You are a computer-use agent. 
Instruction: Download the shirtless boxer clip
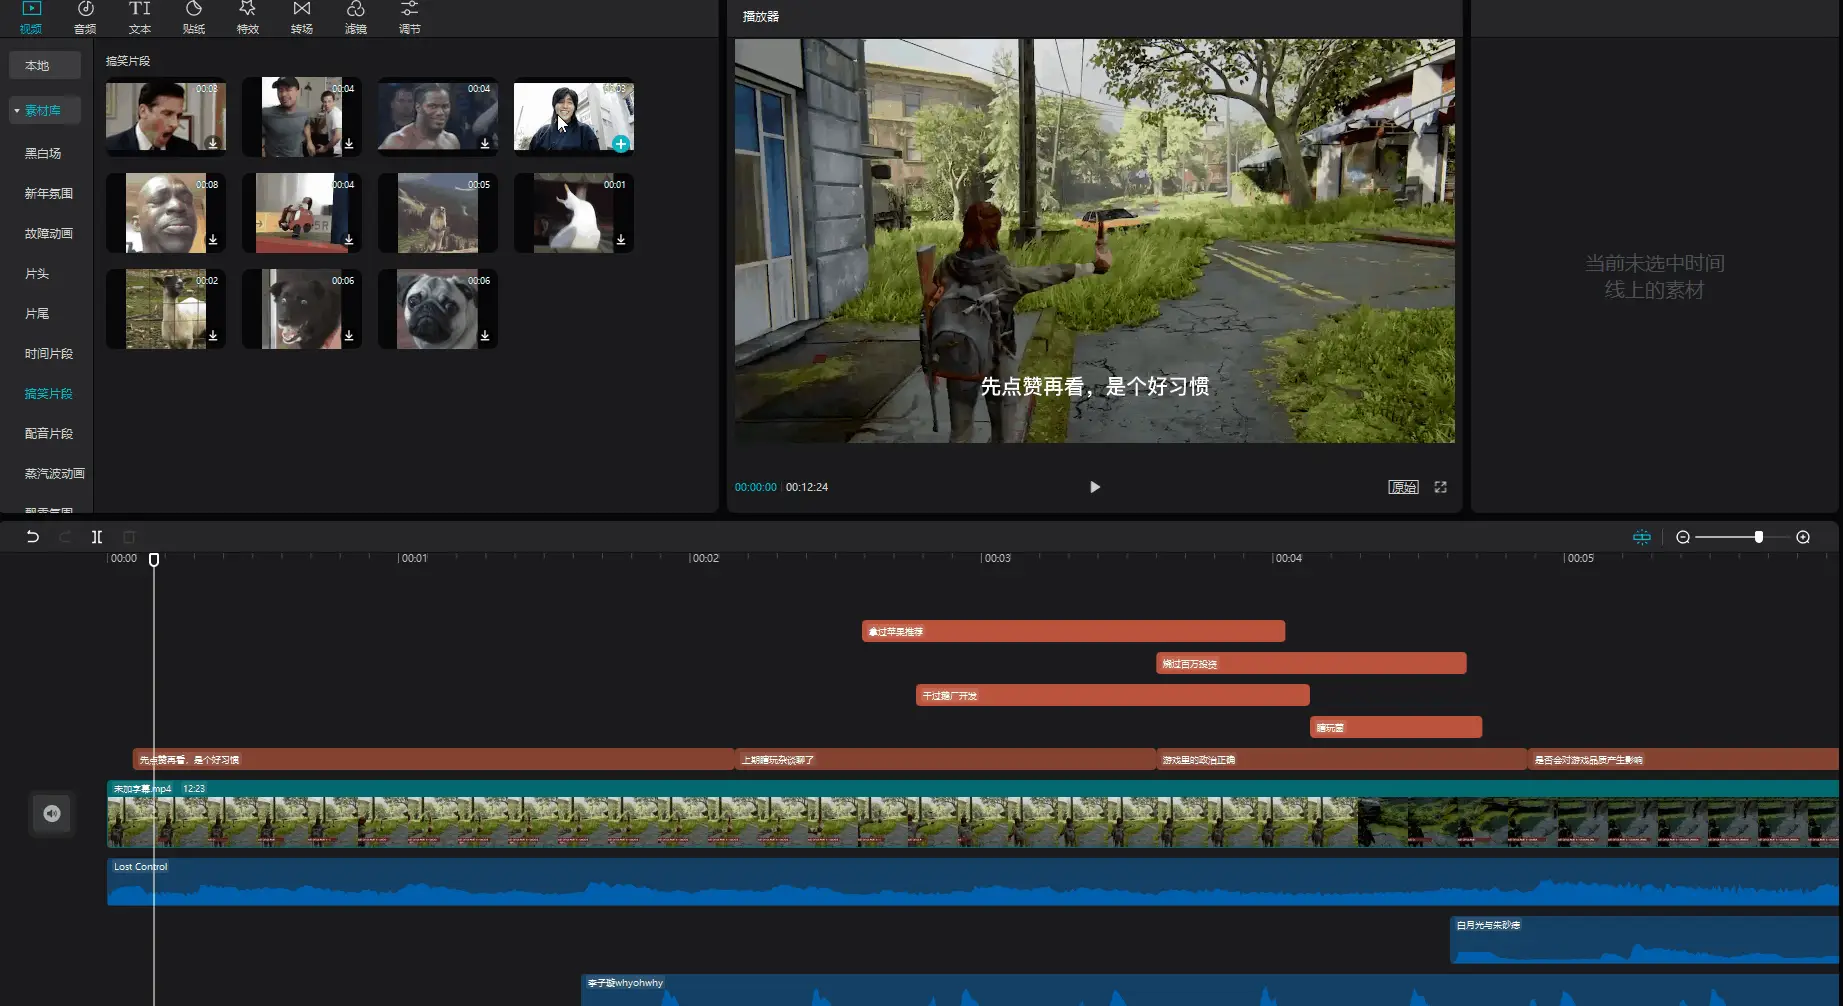(x=485, y=144)
